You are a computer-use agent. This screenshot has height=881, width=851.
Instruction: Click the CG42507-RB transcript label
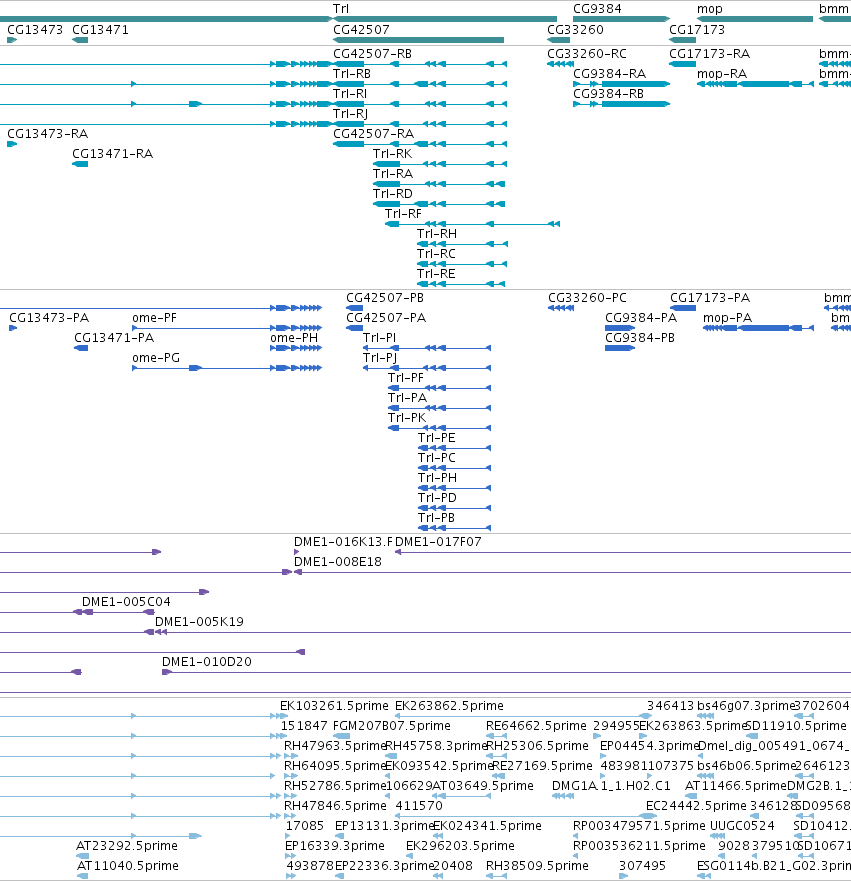(372, 53)
